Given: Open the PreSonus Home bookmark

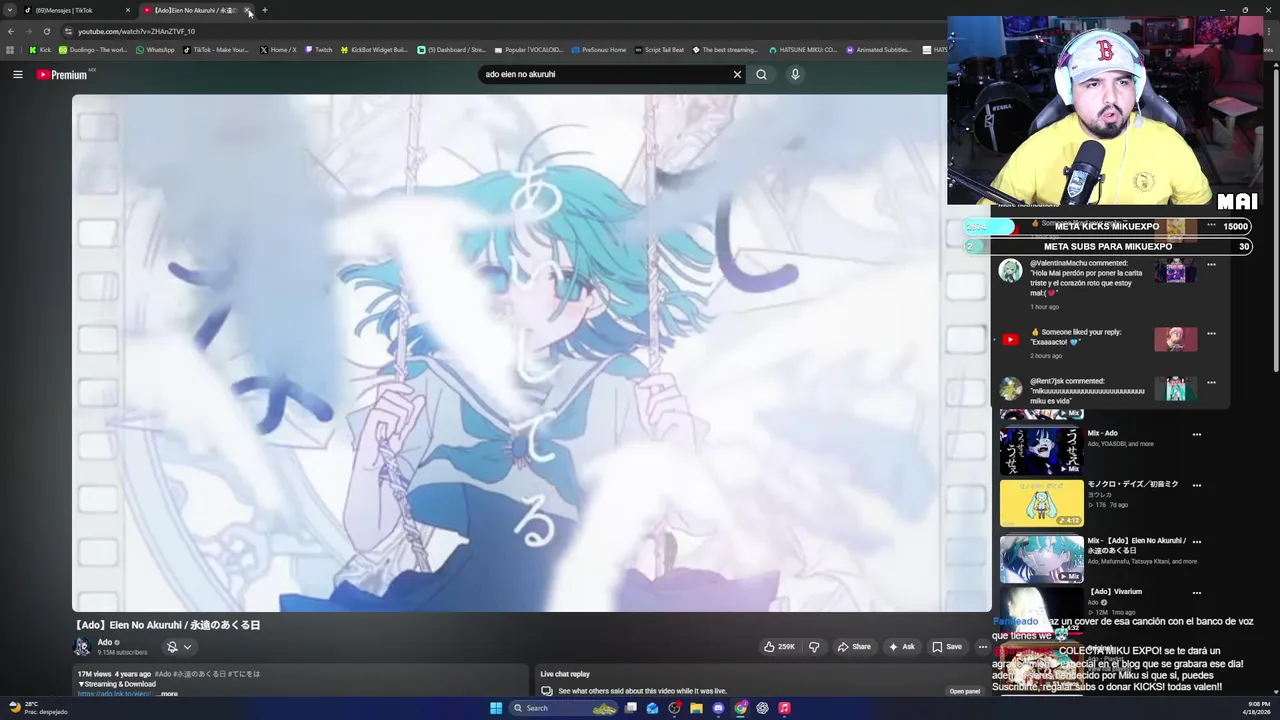Looking at the screenshot, I should point(598,50).
